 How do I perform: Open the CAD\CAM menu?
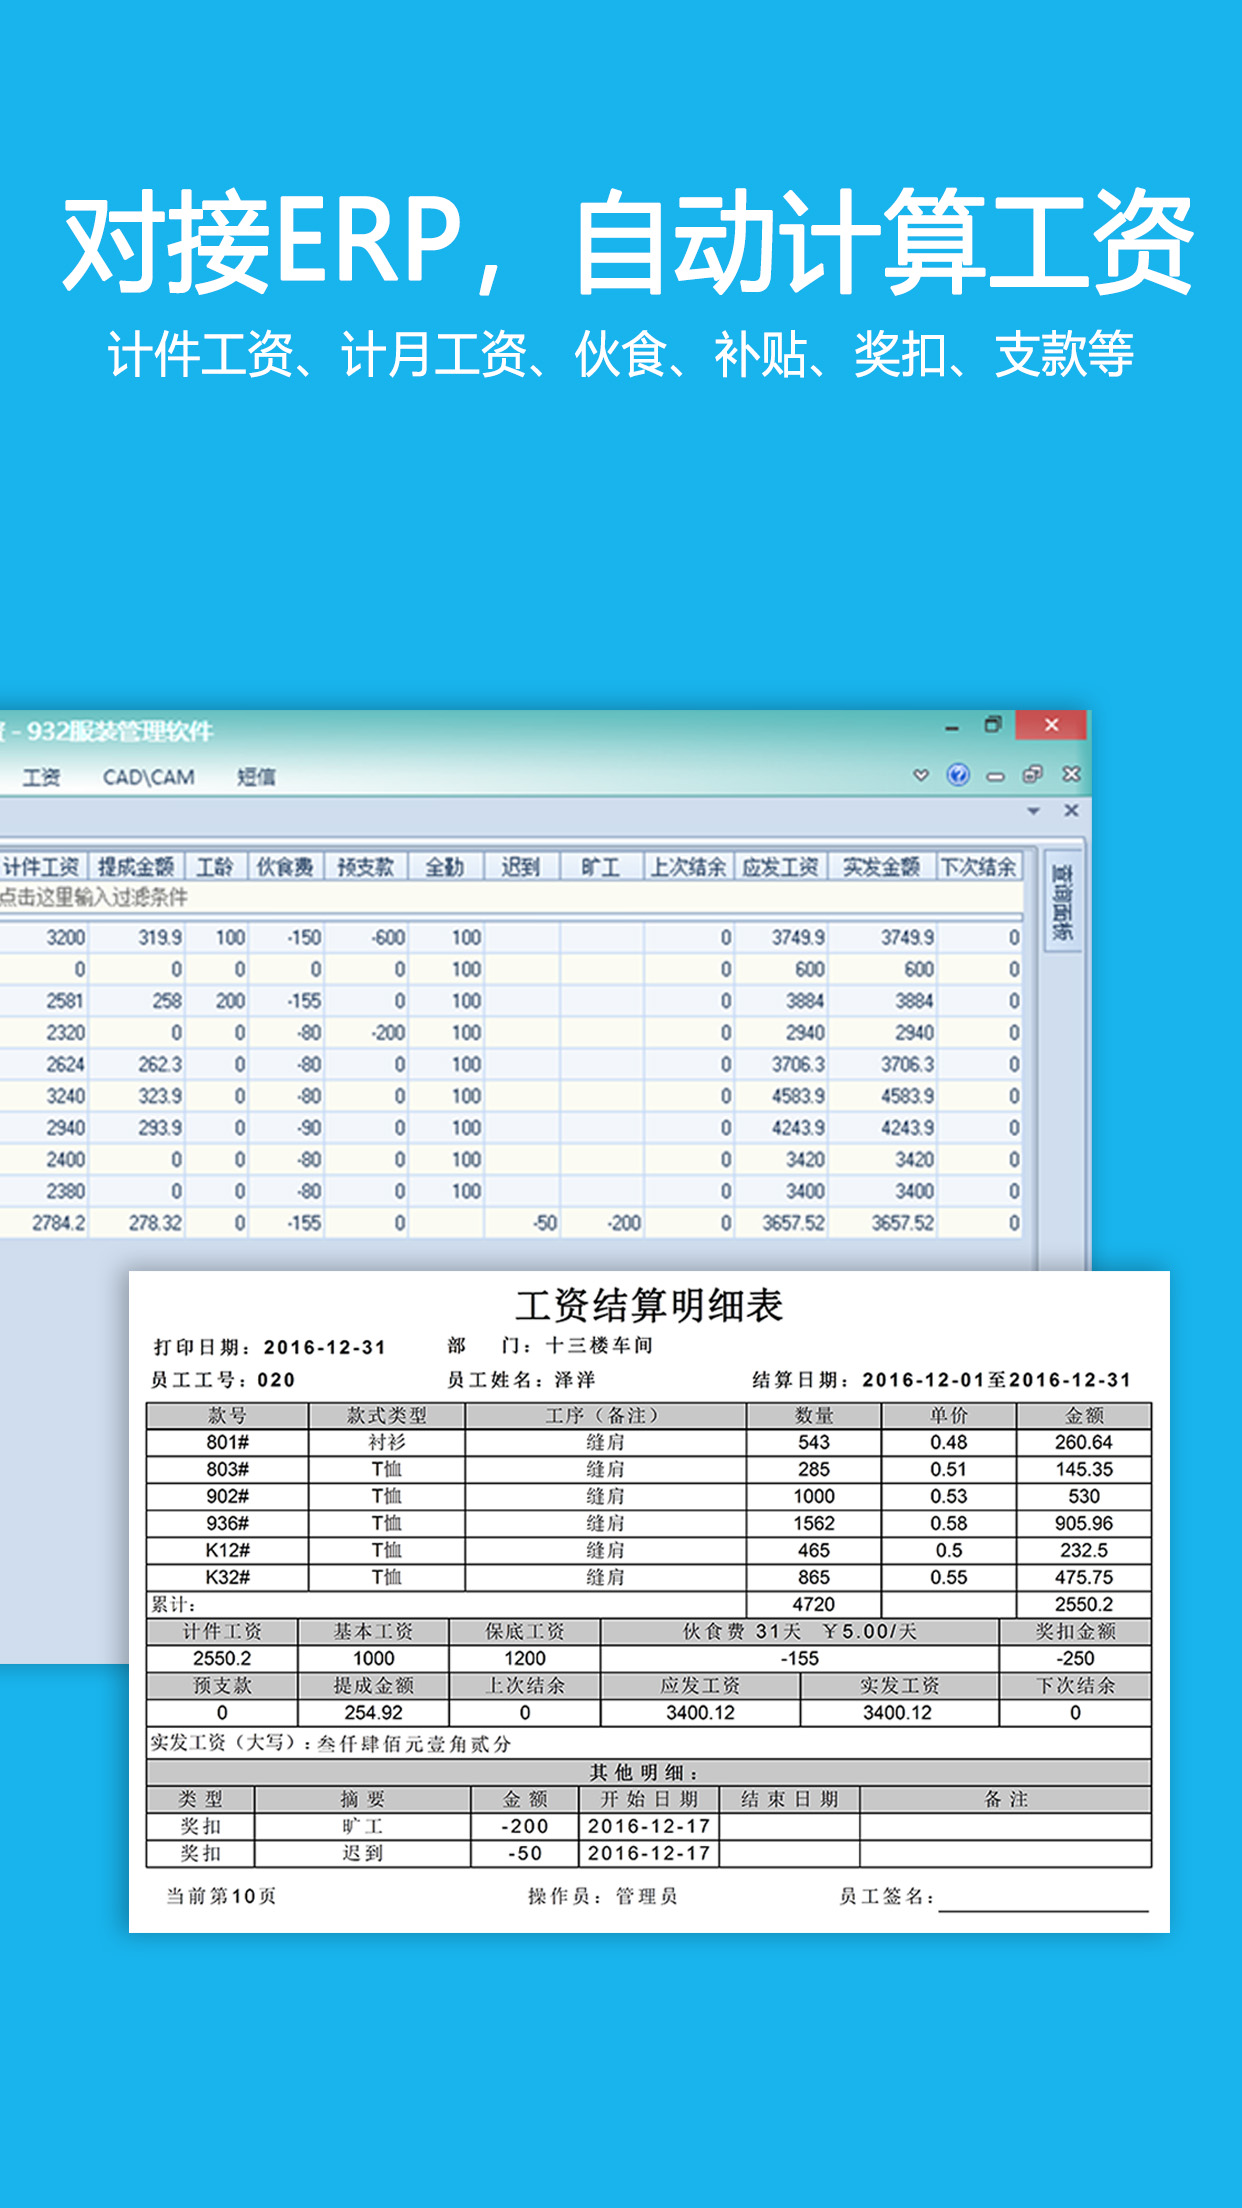click(148, 777)
